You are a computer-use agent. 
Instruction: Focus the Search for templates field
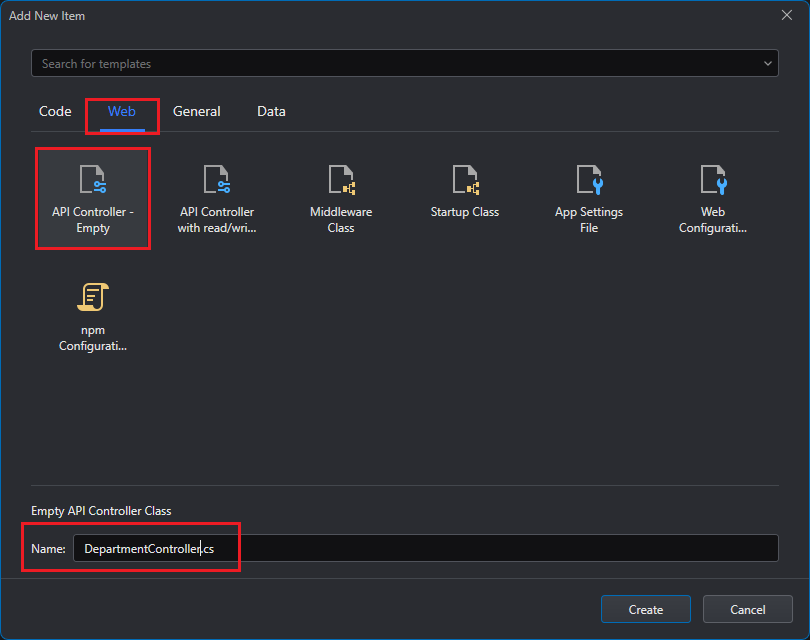395,63
